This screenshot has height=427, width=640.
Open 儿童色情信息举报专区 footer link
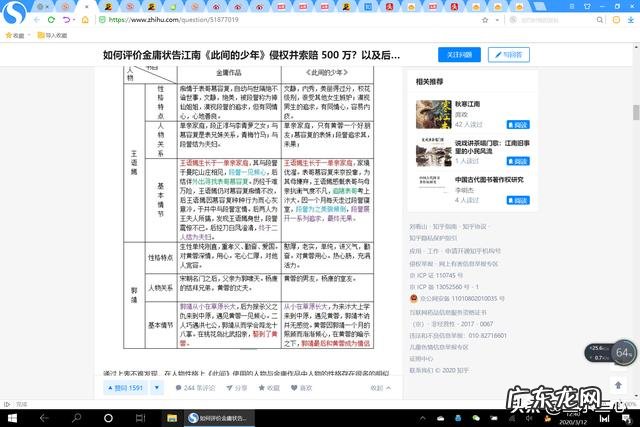click(x=439, y=347)
